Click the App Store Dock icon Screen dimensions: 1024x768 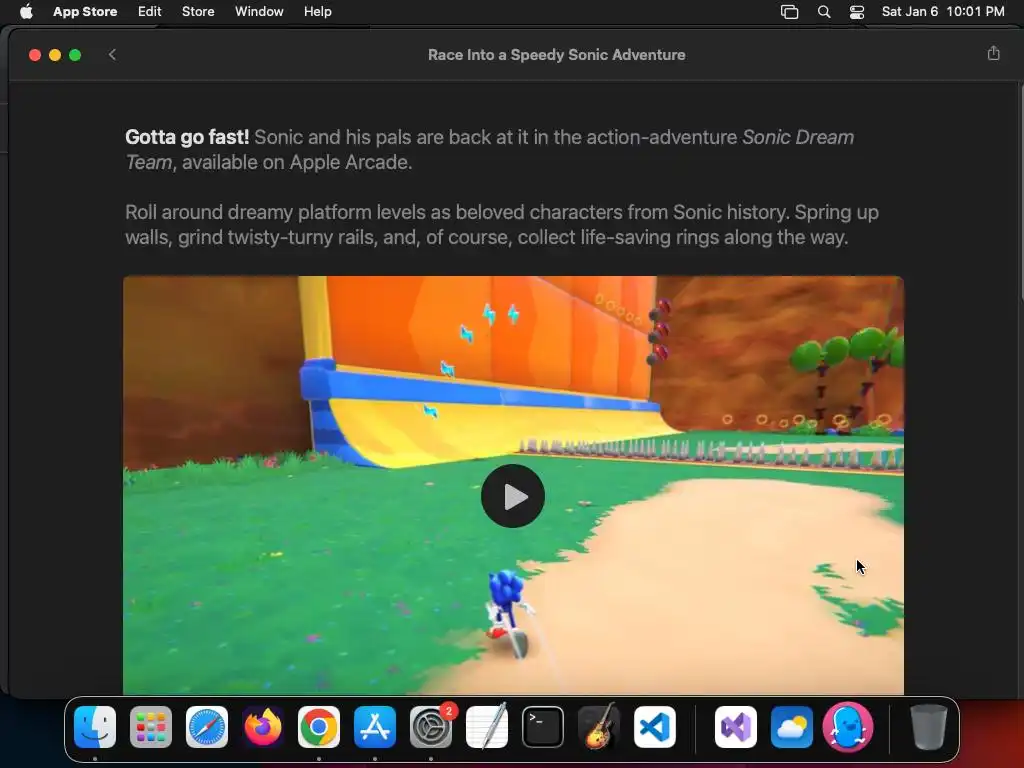click(375, 727)
